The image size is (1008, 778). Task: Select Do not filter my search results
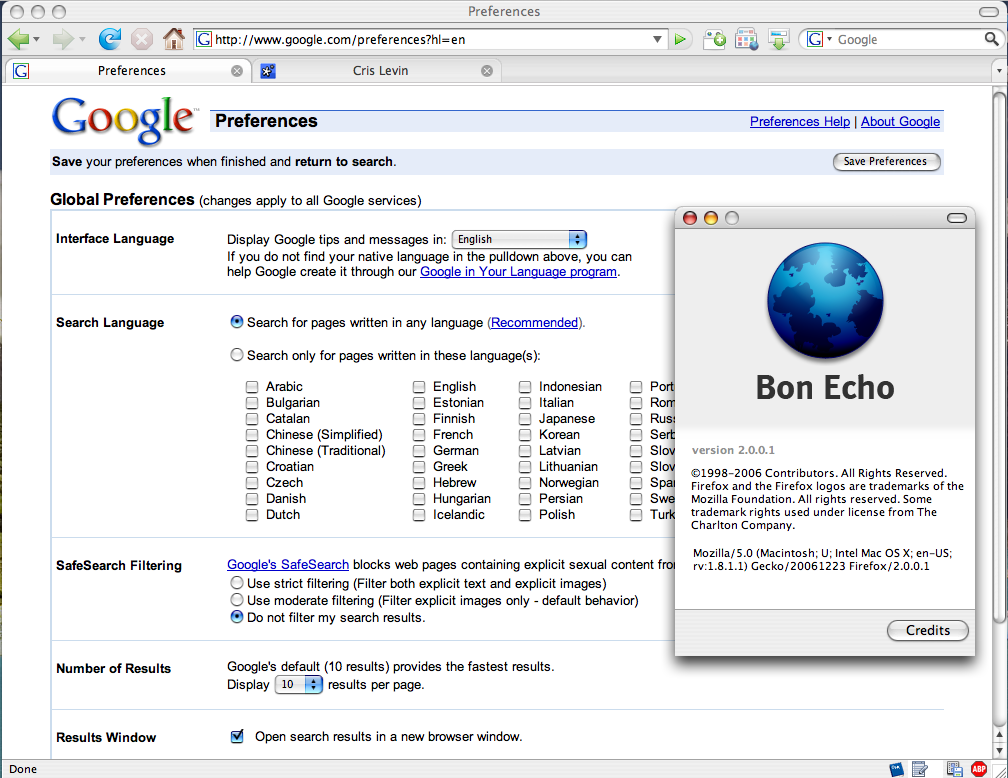pyautogui.click(x=237, y=617)
